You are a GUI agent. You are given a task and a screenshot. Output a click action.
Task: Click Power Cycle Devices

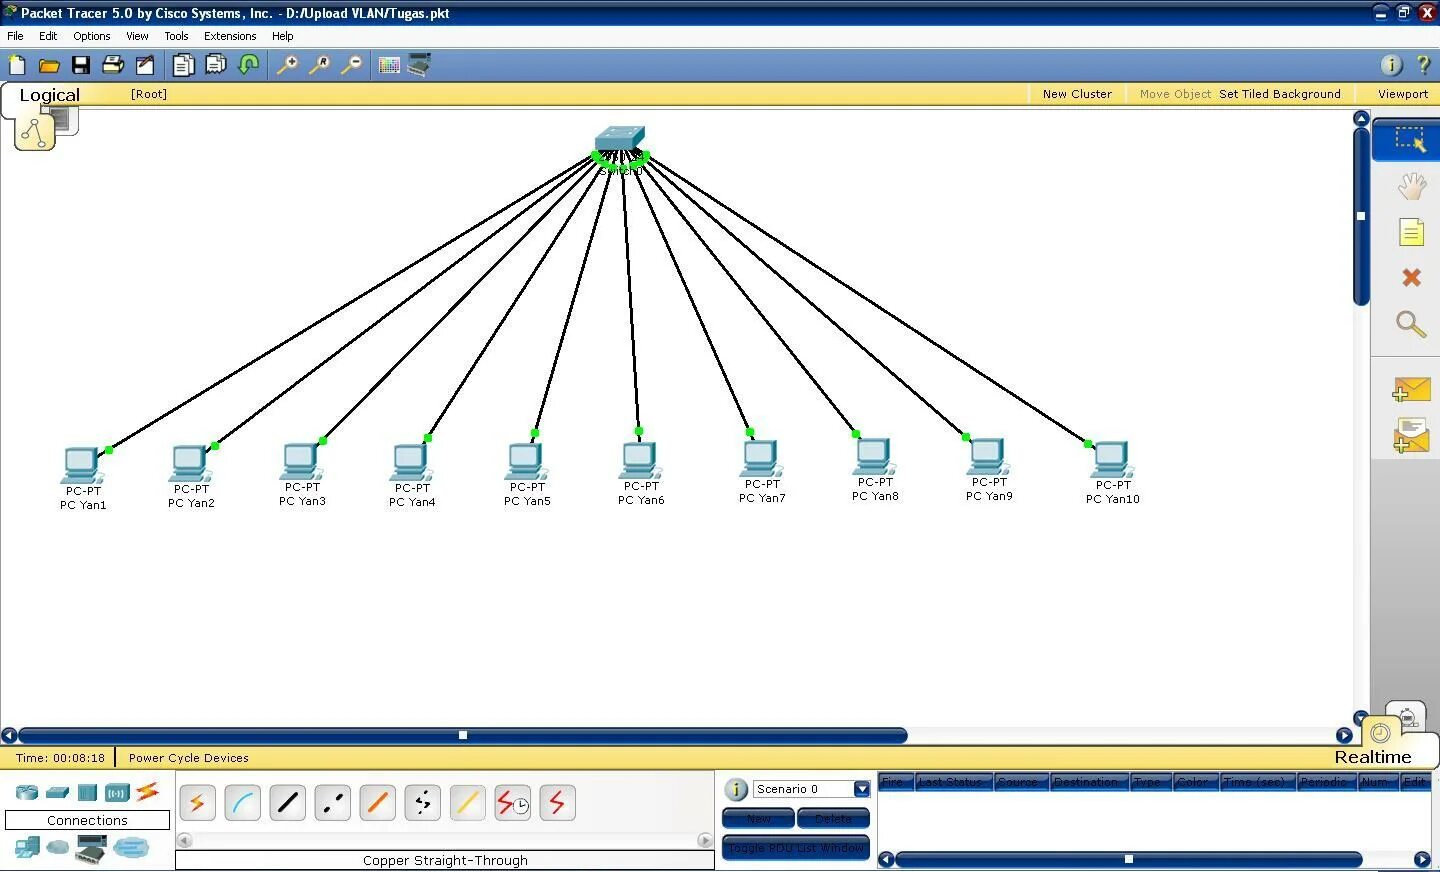coord(188,758)
